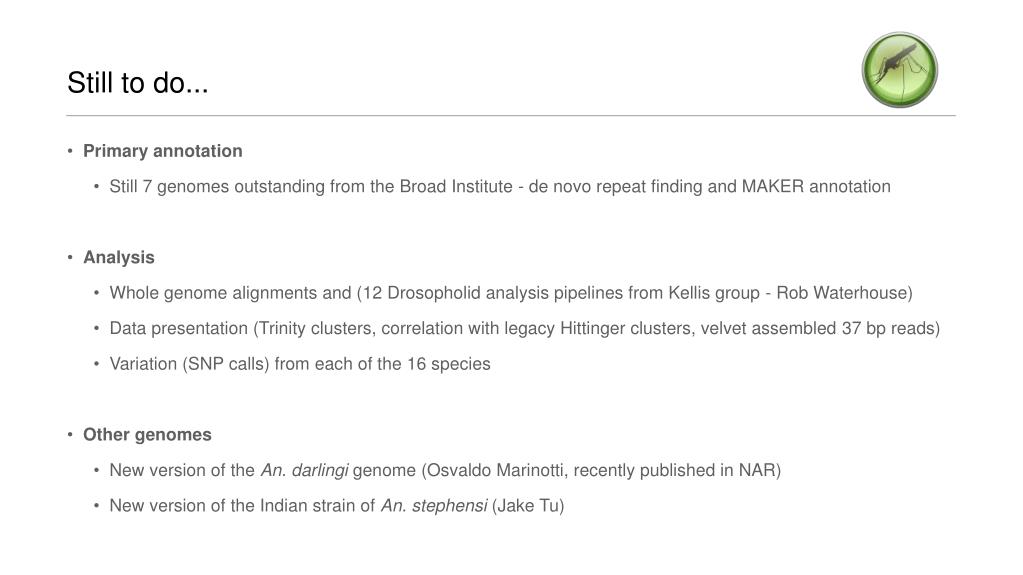
Task: Click the 'Kellis group' text
Action: (714, 293)
